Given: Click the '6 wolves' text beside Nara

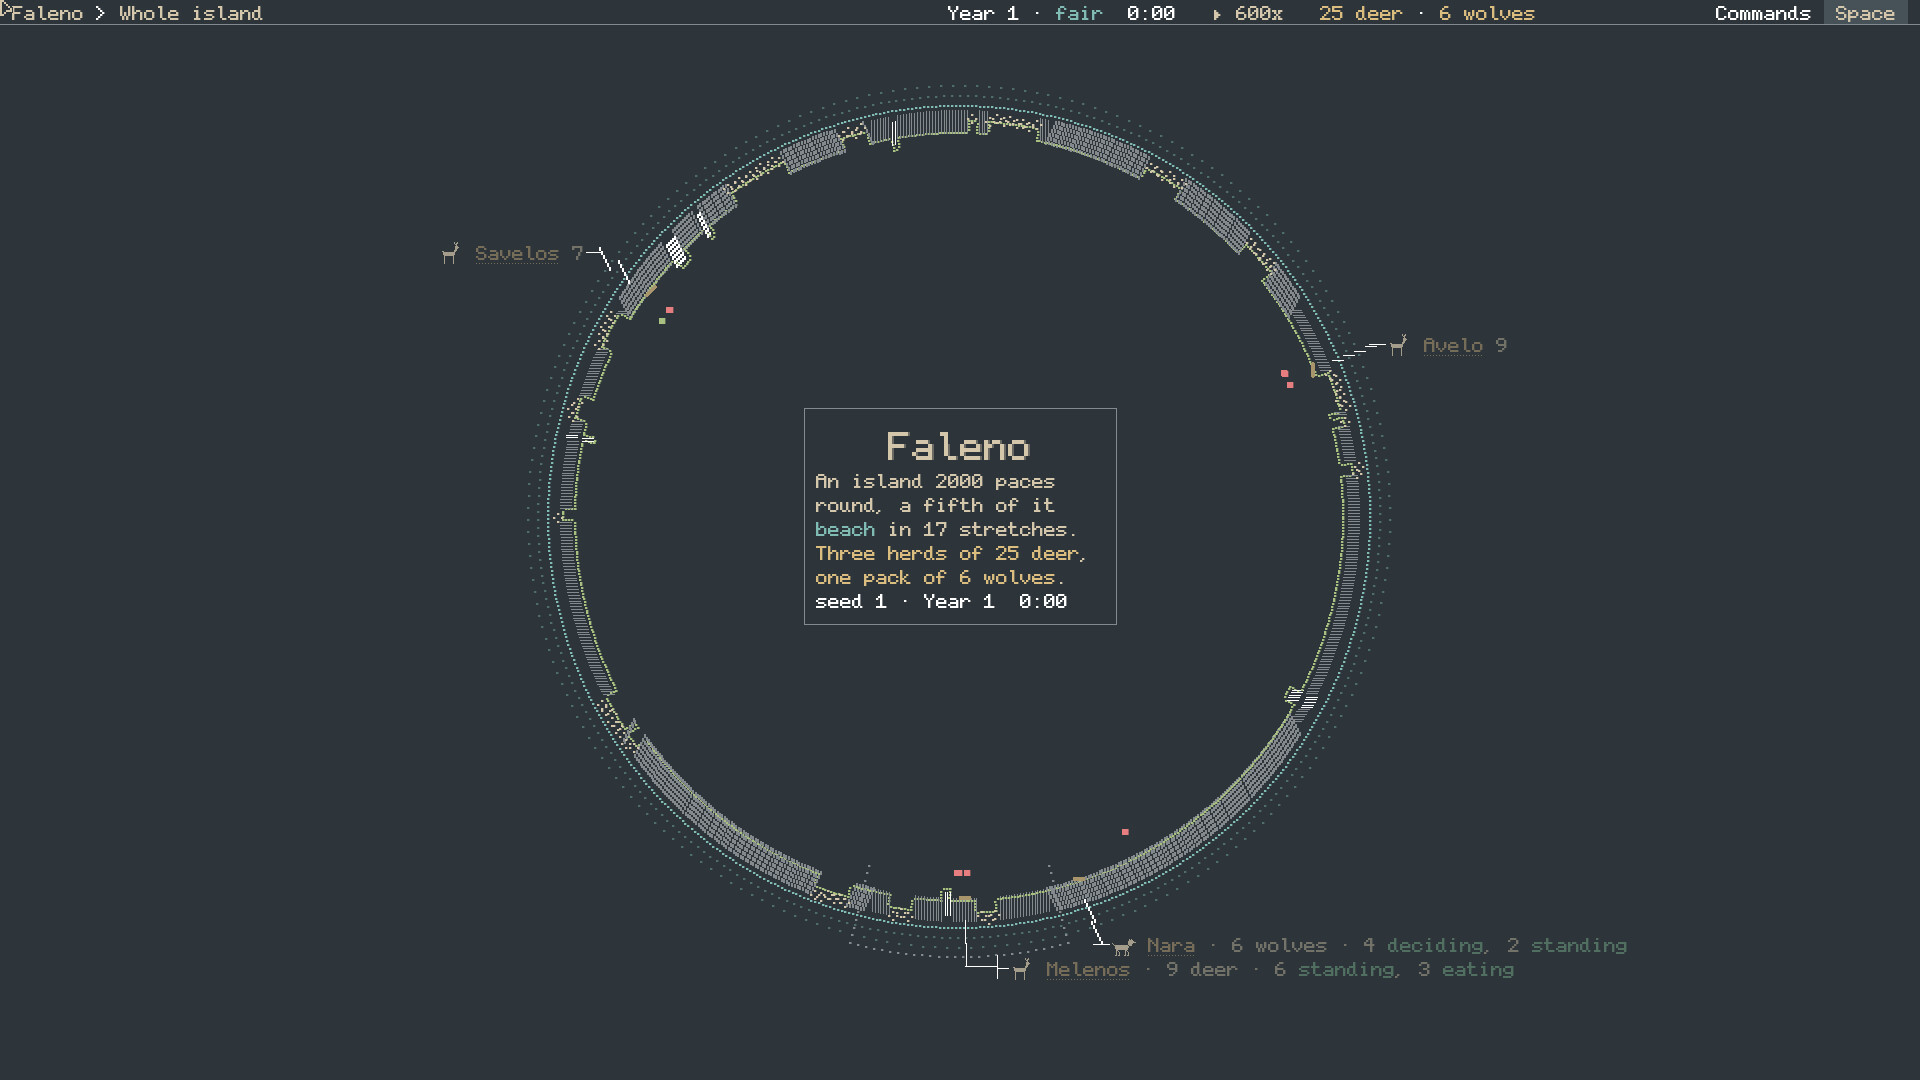Looking at the screenshot, I should [1278, 946].
